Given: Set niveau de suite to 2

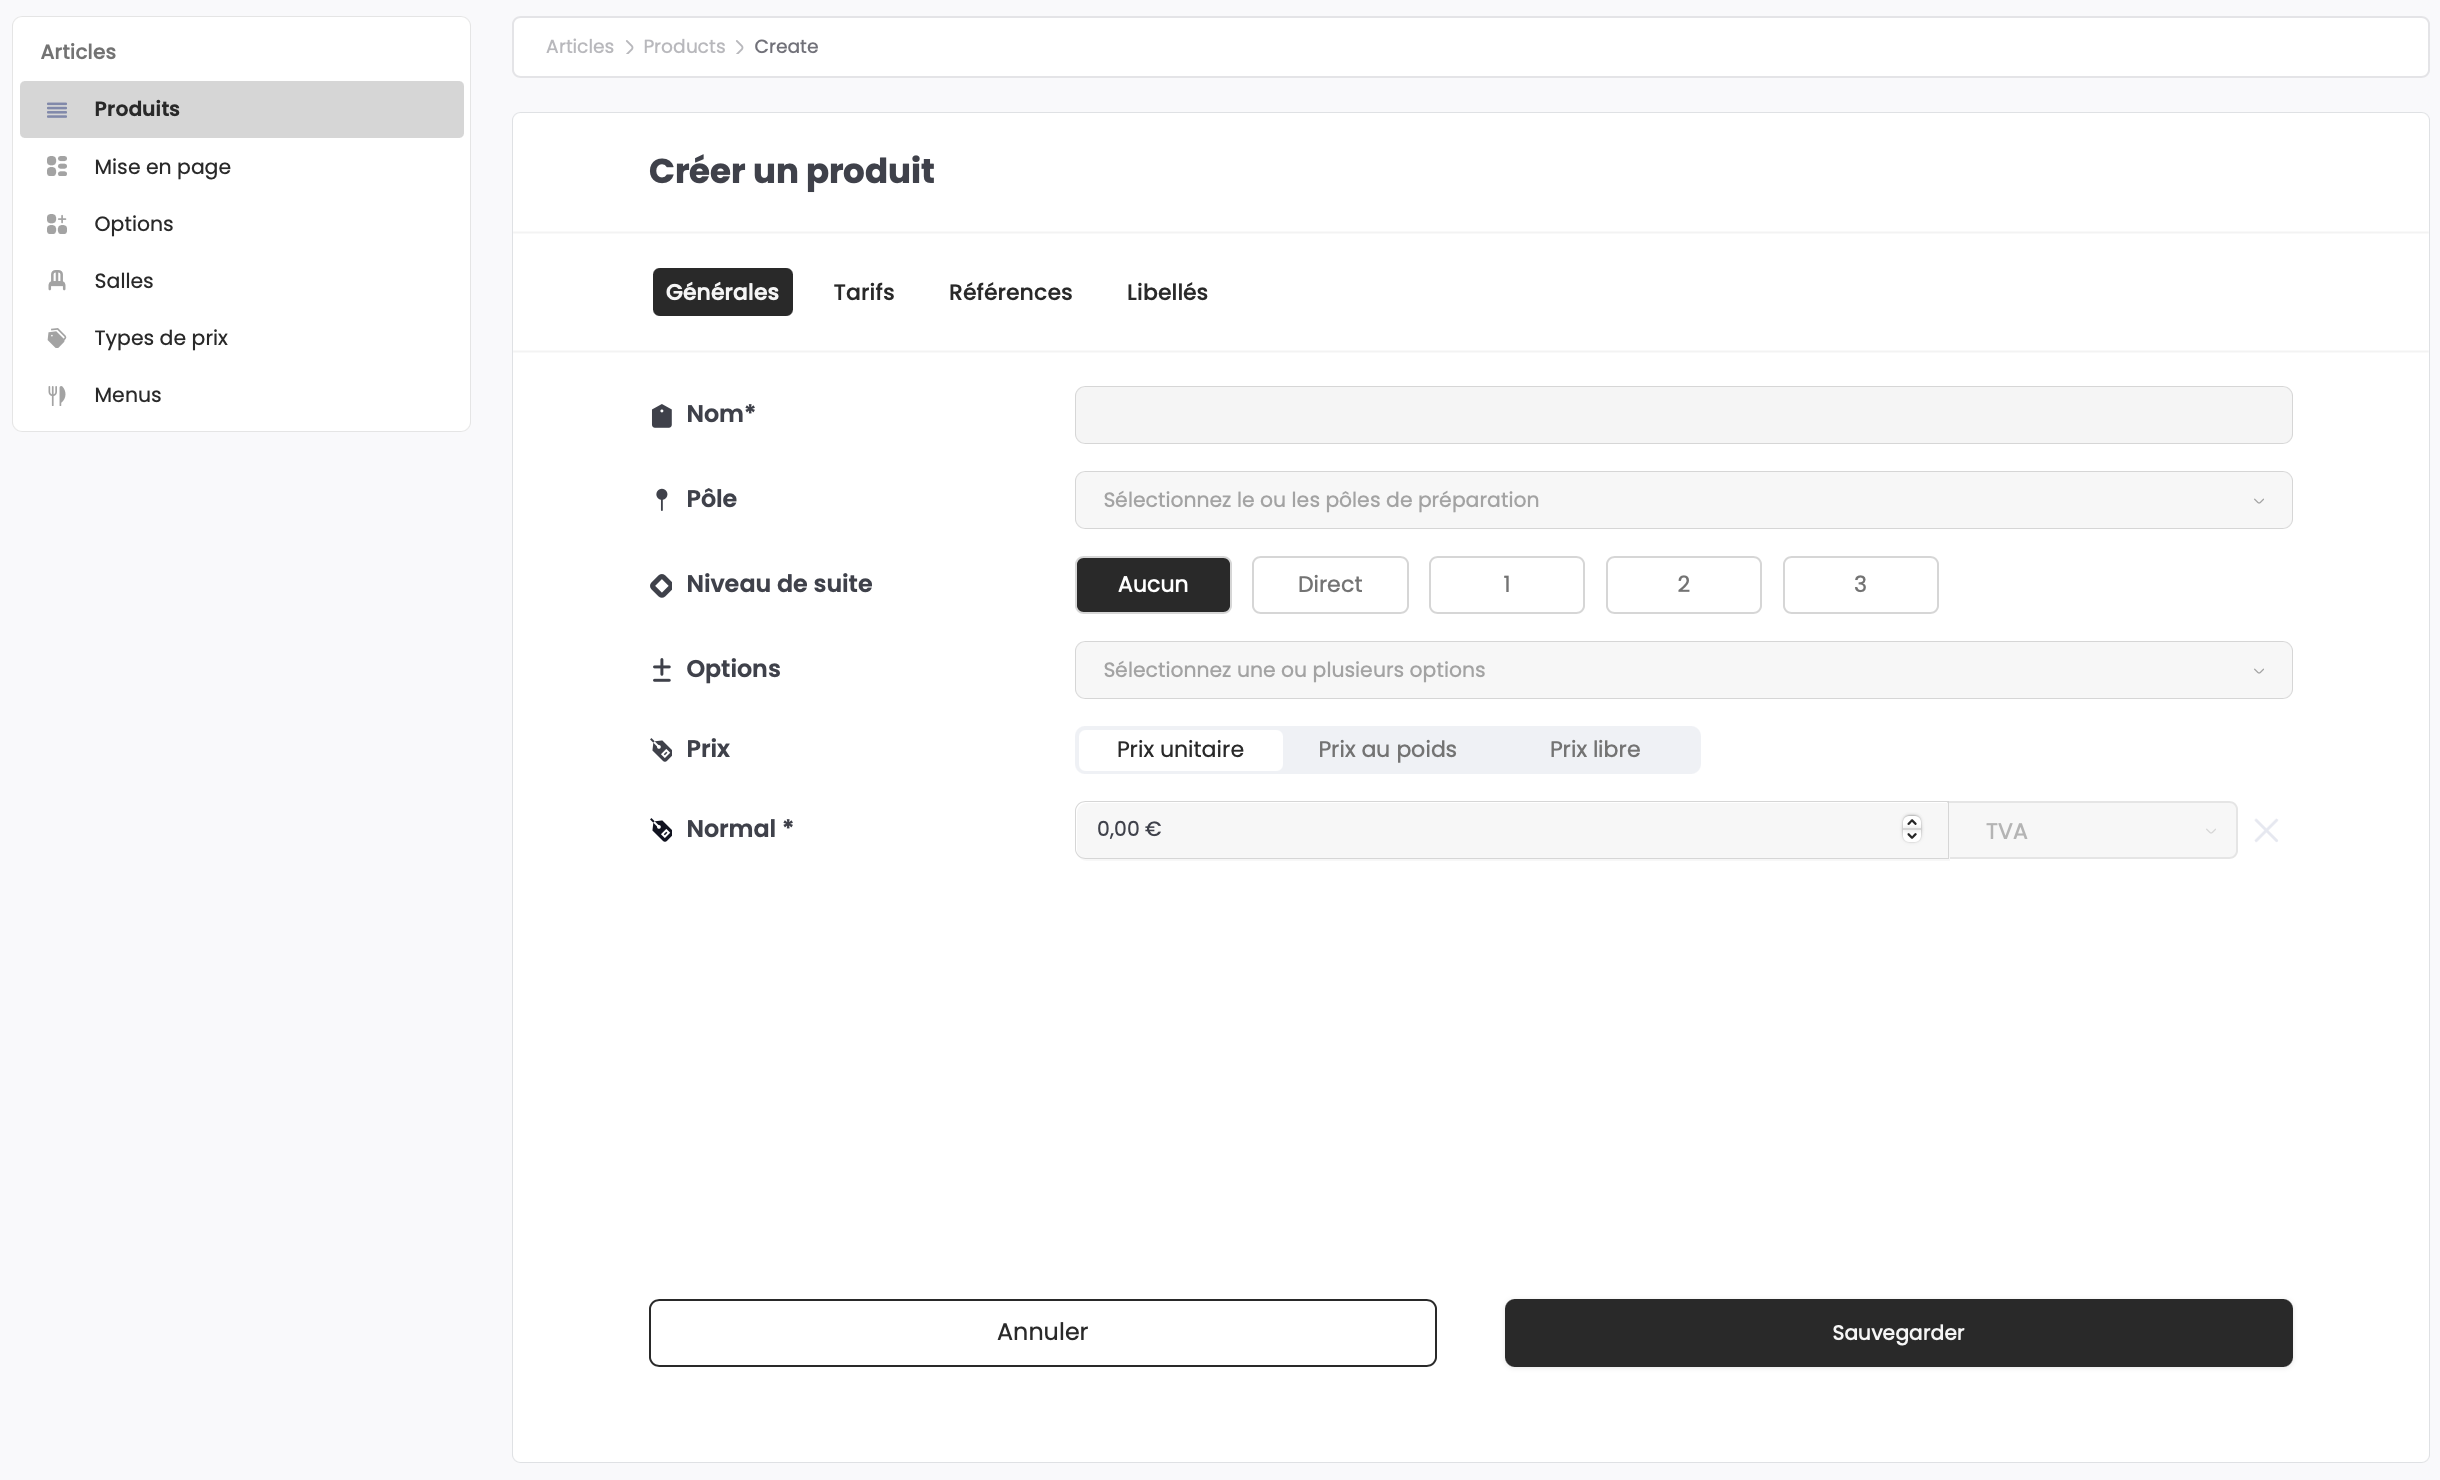Looking at the screenshot, I should point(1683,585).
